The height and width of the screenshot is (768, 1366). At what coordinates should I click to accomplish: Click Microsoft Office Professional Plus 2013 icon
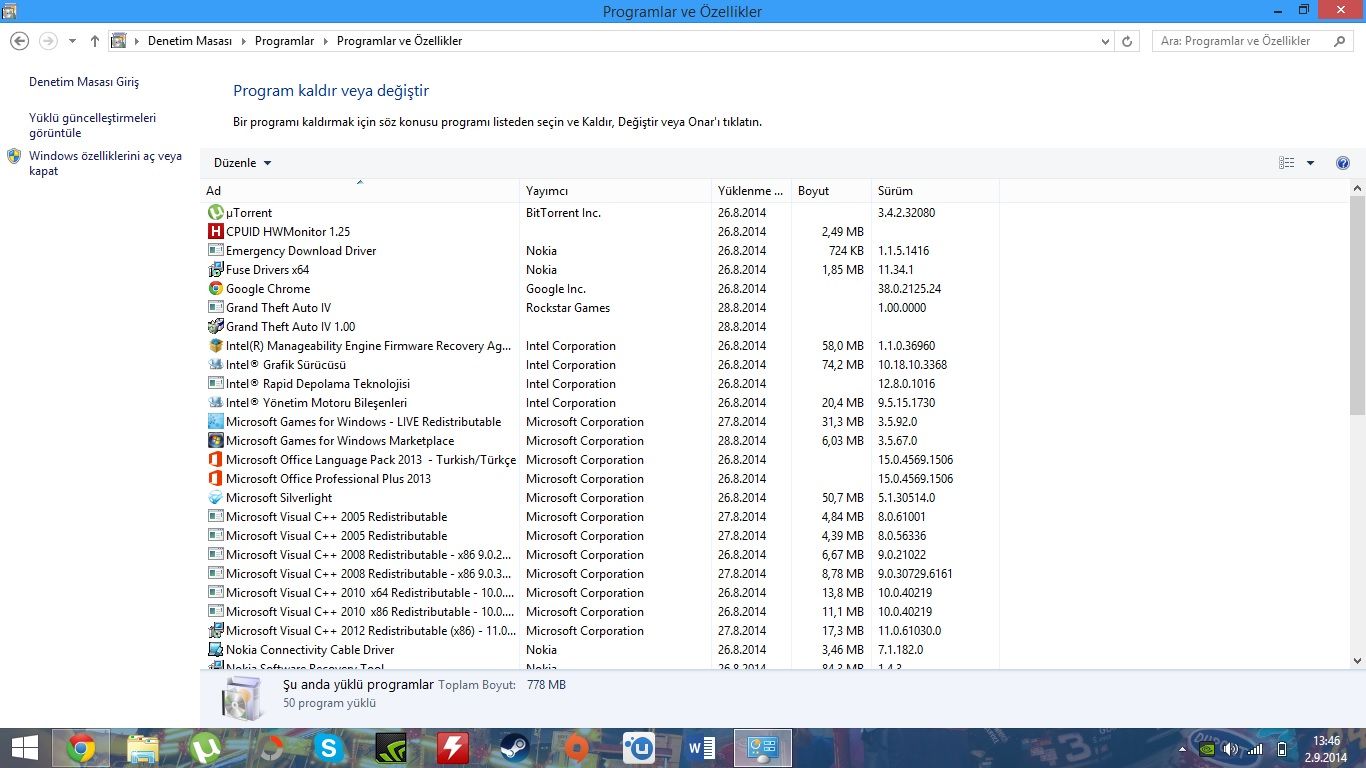click(215, 479)
